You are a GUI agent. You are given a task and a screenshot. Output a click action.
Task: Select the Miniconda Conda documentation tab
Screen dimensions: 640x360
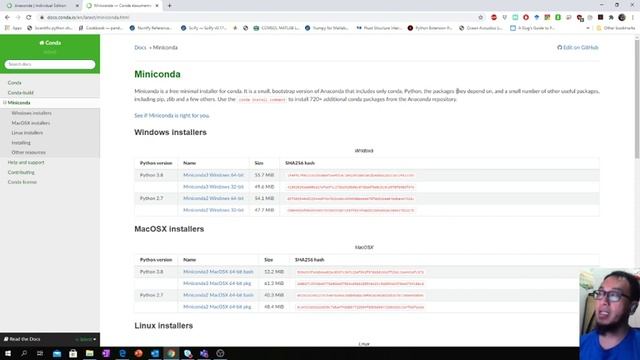coord(122,6)
